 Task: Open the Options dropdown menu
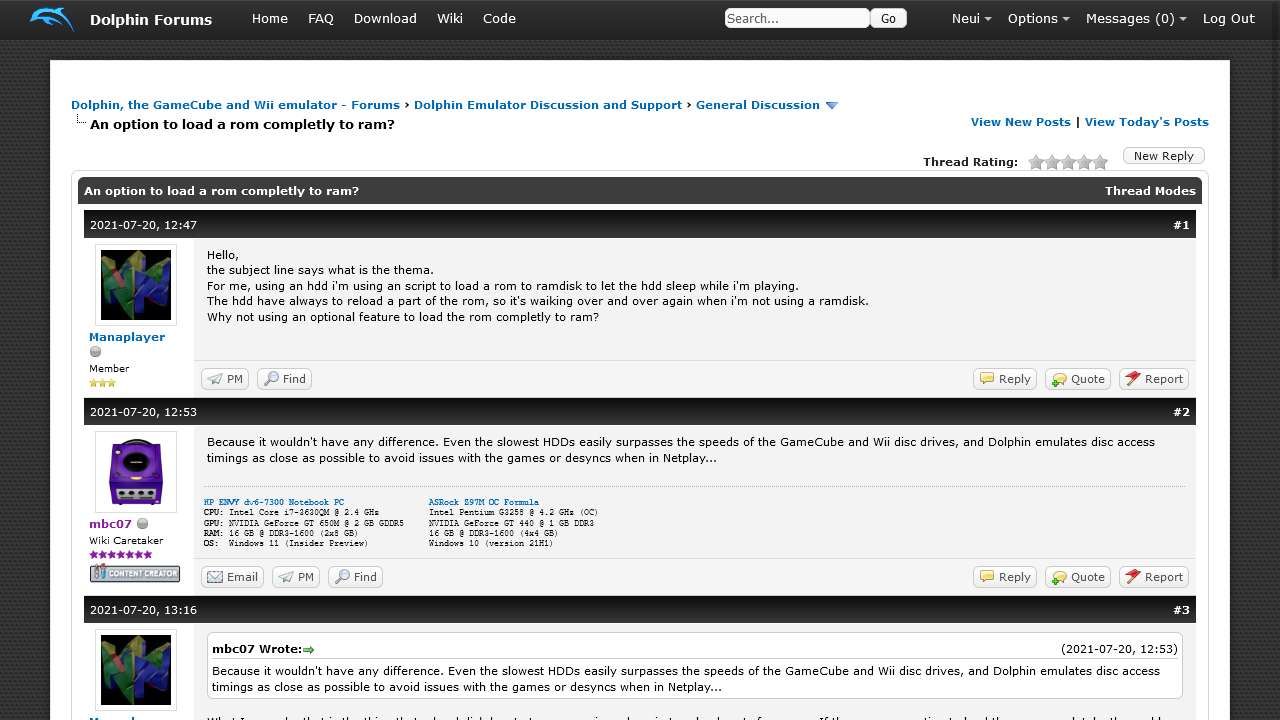click(1038, 19)
